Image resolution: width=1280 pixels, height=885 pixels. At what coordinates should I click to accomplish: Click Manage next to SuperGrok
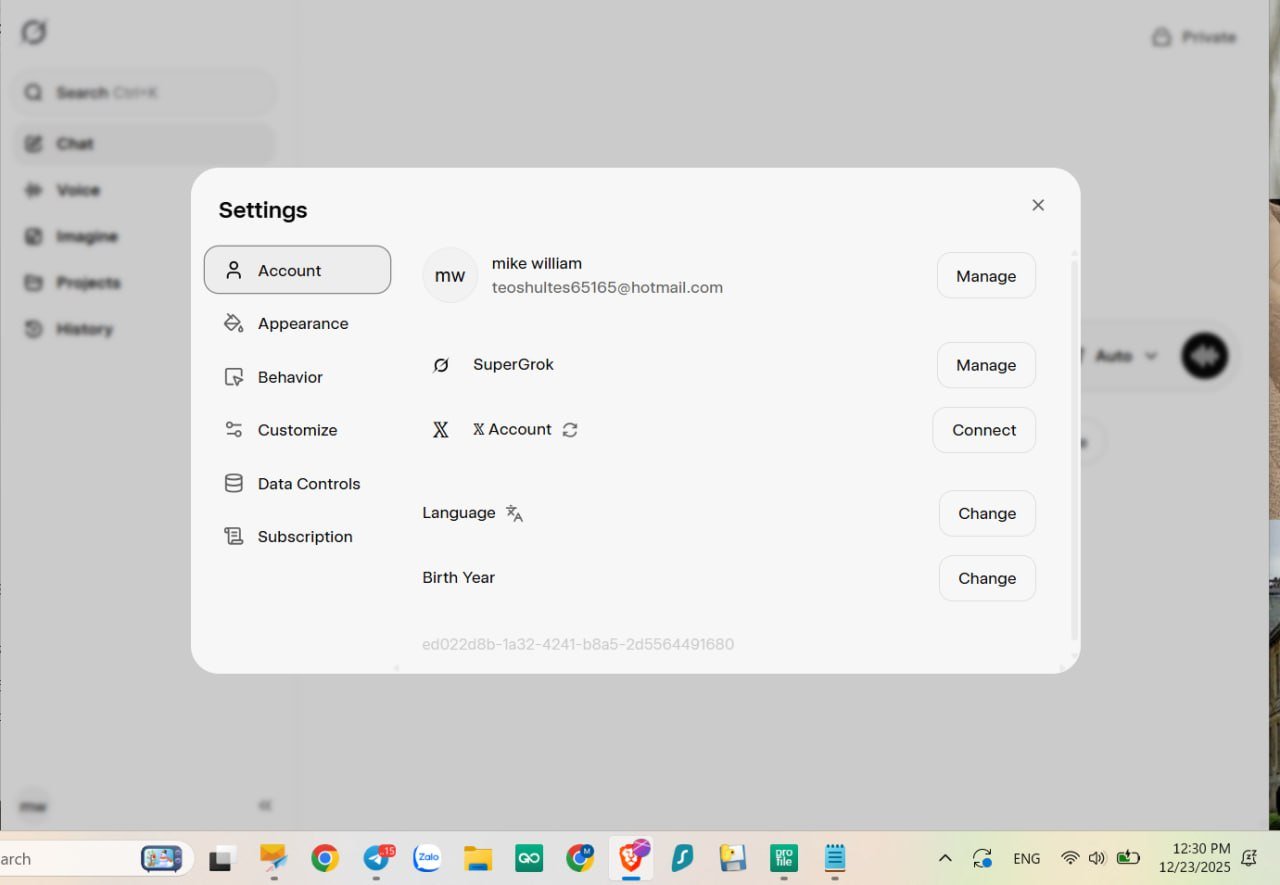click(x=985, y=365)
